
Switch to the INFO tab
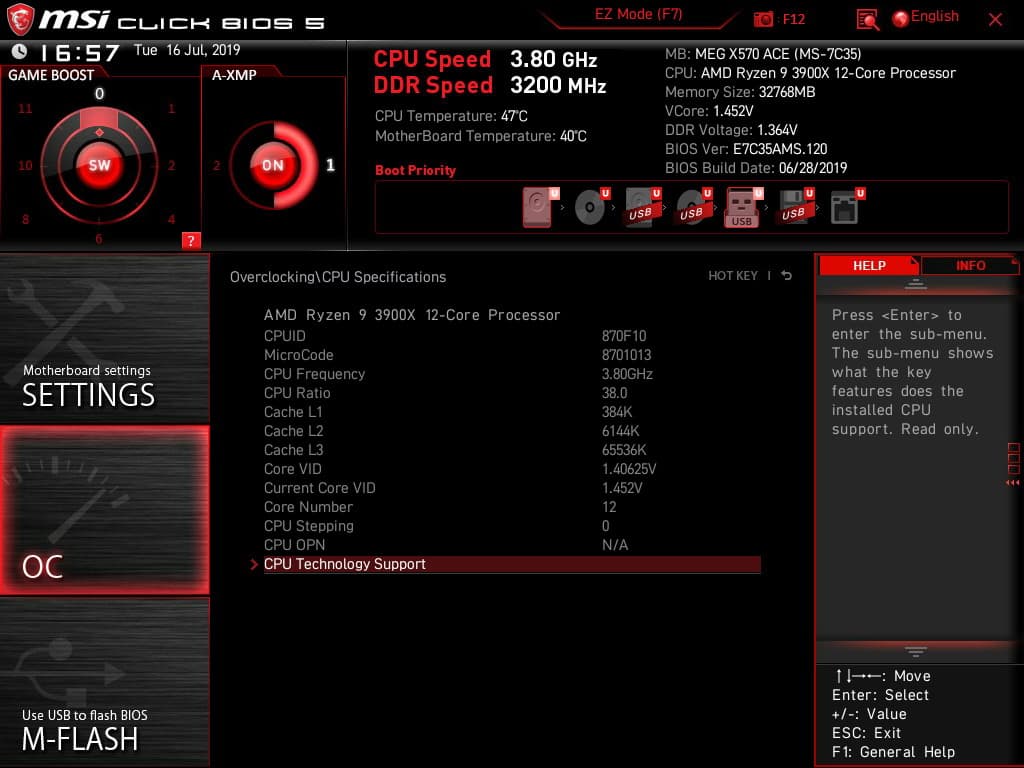coord(970,265)
